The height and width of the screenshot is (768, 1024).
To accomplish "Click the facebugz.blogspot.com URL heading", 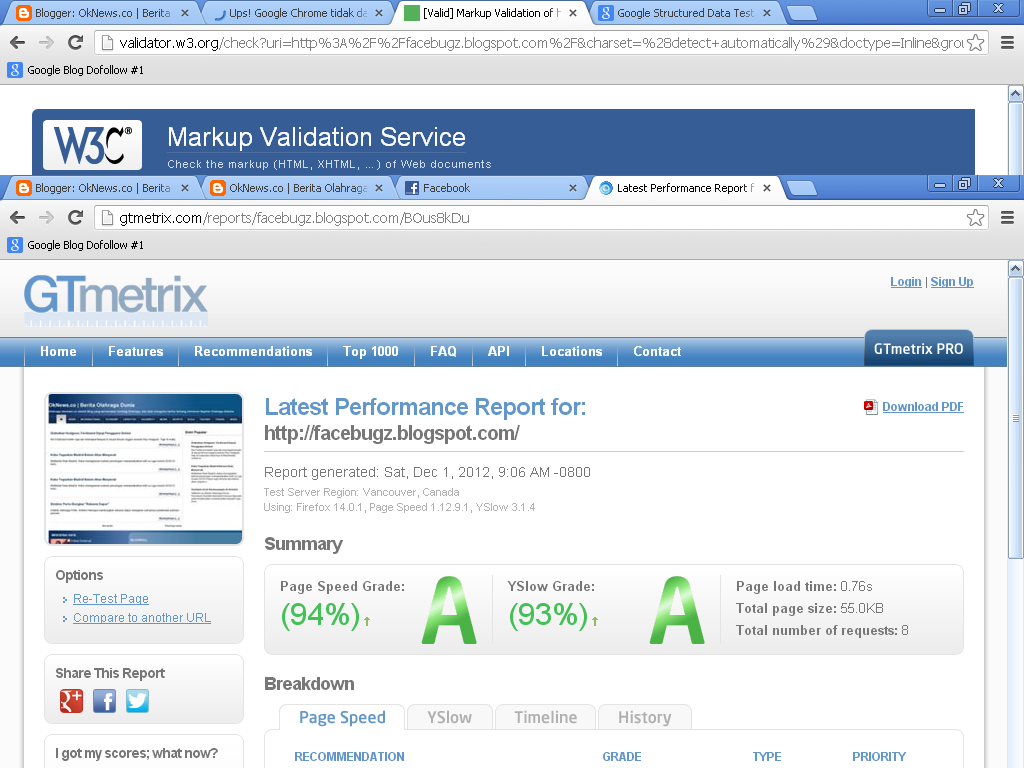I will pyautogui.click(x=392, y=433).
